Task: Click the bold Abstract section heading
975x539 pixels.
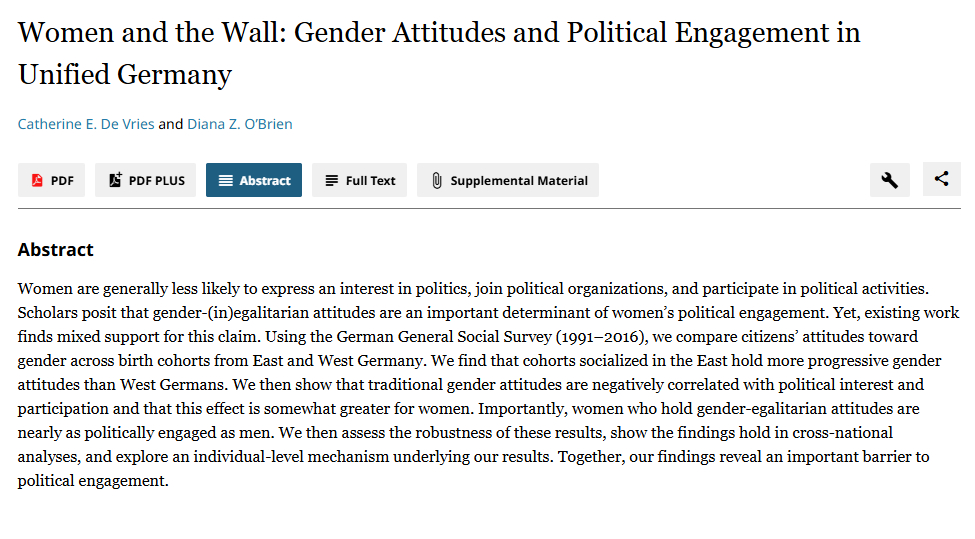Action: click(x=56, y=250)
